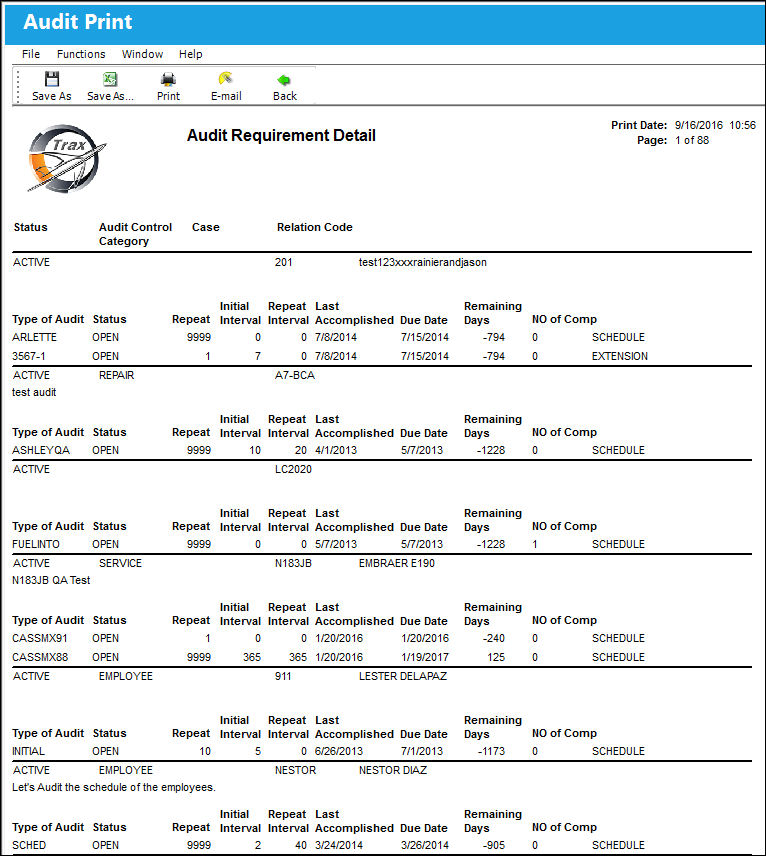Click the Audit Control Category column header

coord(135,234)
